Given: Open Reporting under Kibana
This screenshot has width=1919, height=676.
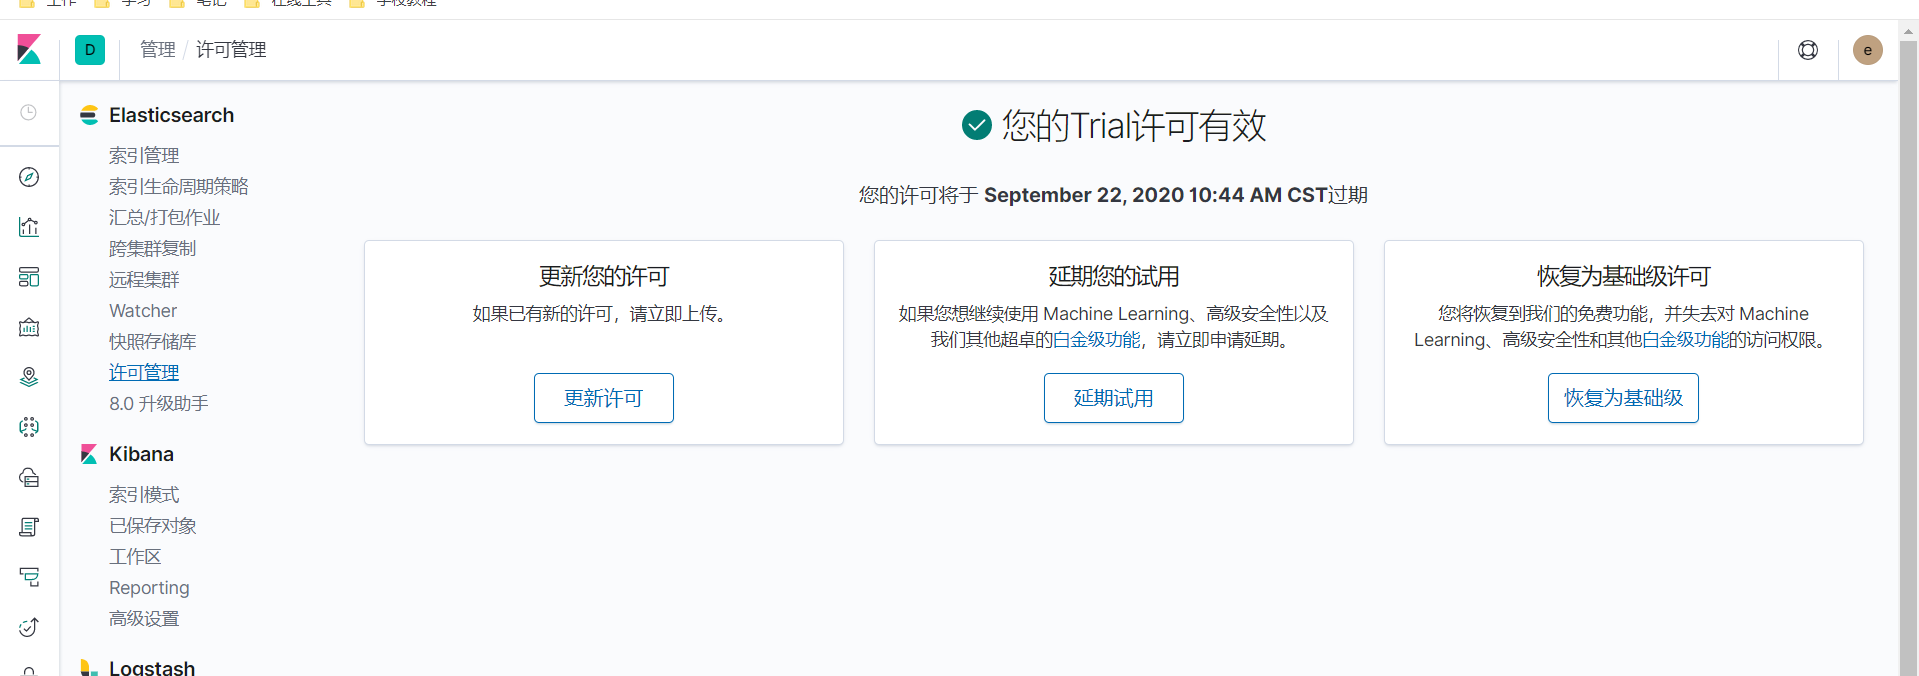Looking at the screenshot, I should [x=149, y=588].
